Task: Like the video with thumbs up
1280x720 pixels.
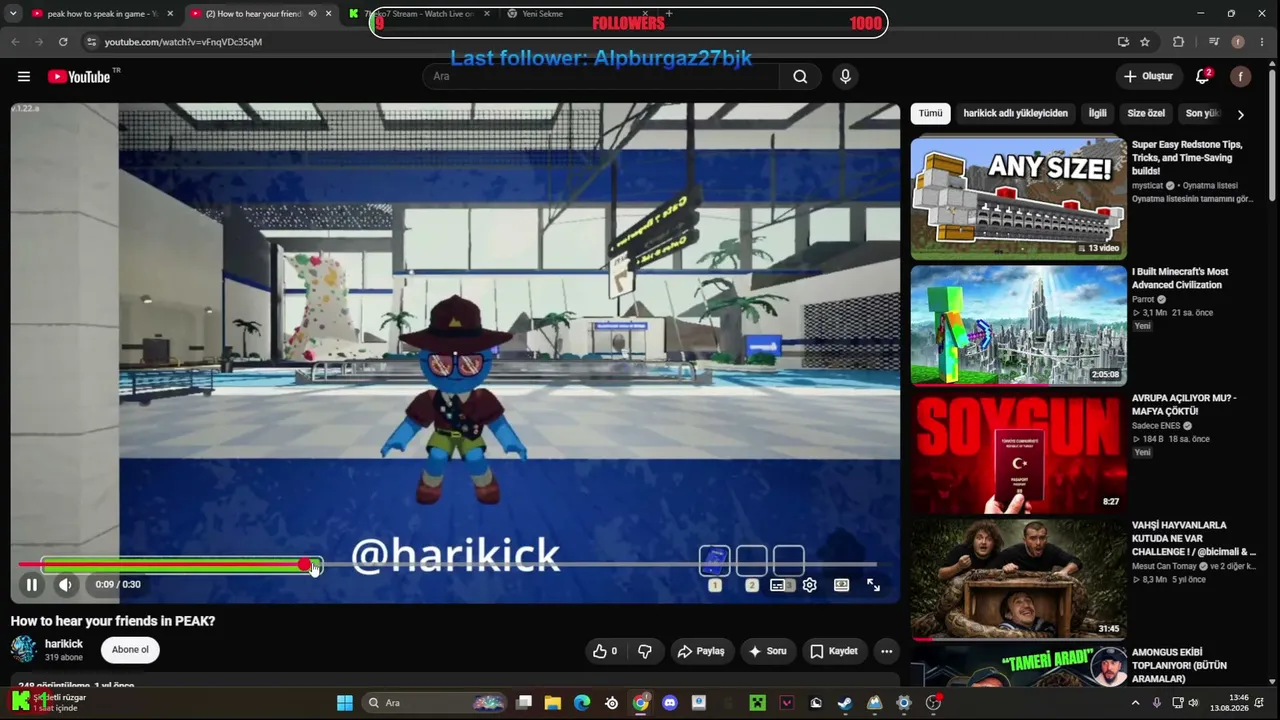Action: click(x=606, y=651)
